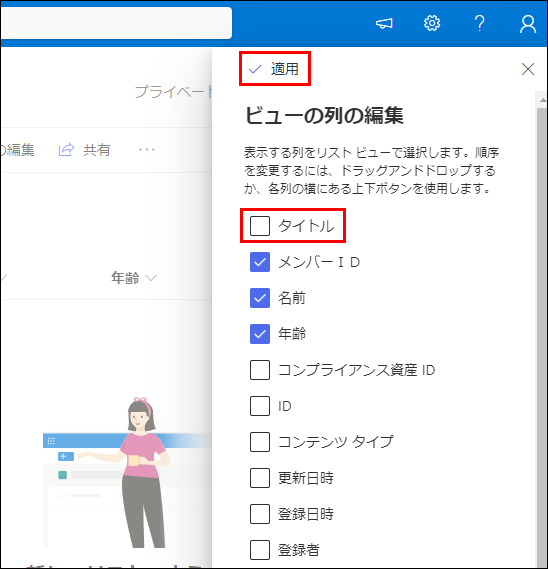Click the メンバーＩＤ column label
548x569 pixels.
pos(319,262)
